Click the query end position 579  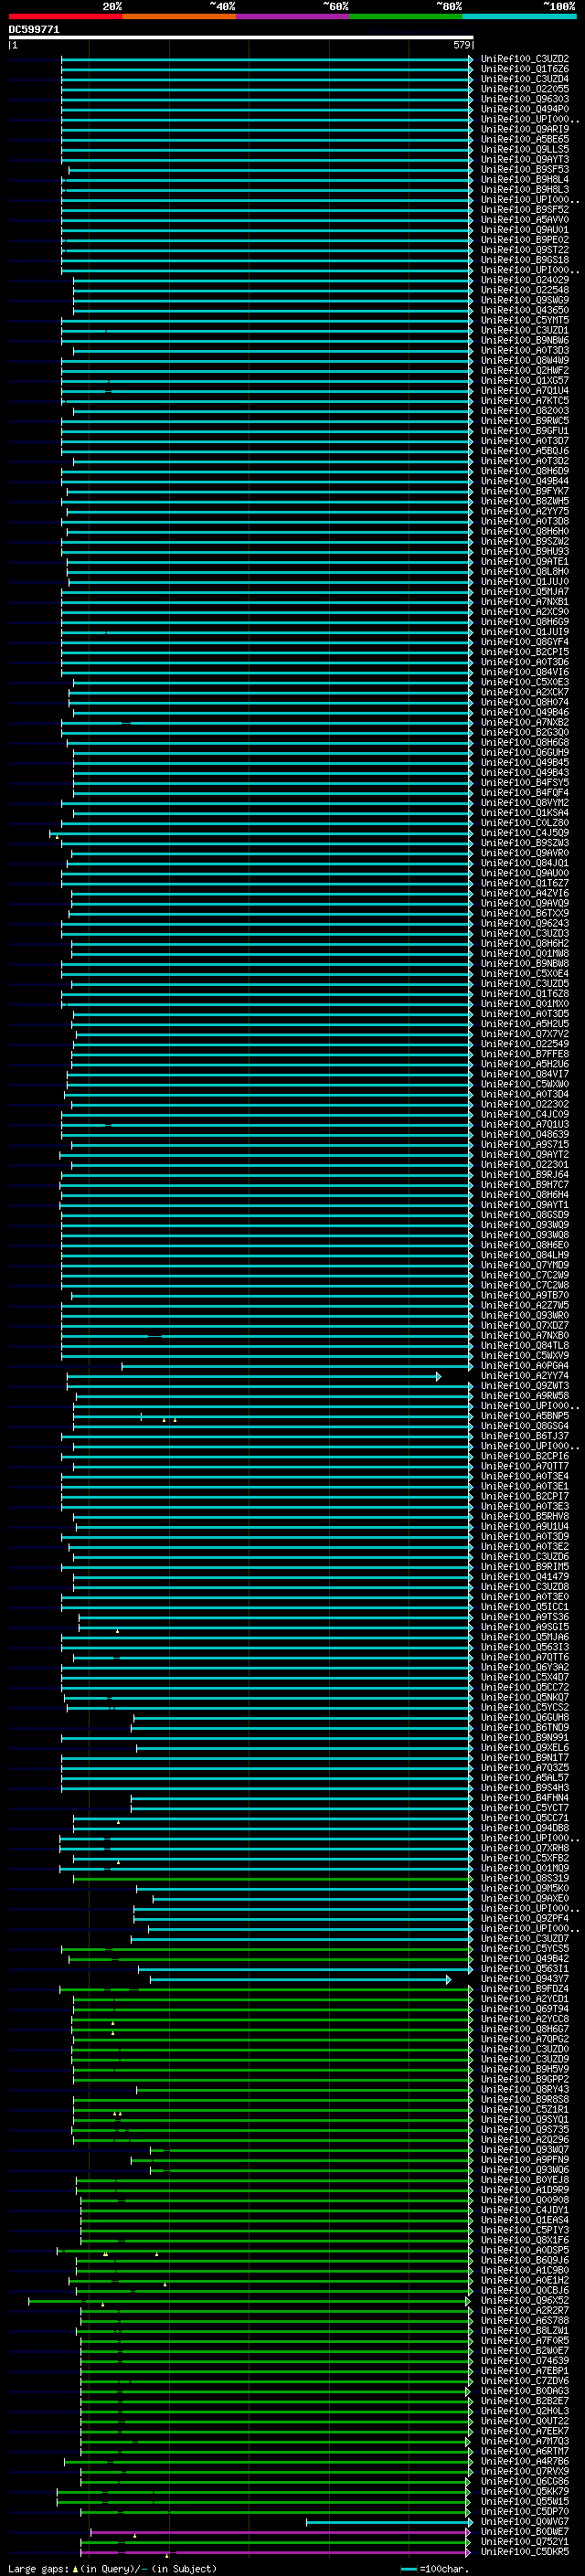click(461, 45)
